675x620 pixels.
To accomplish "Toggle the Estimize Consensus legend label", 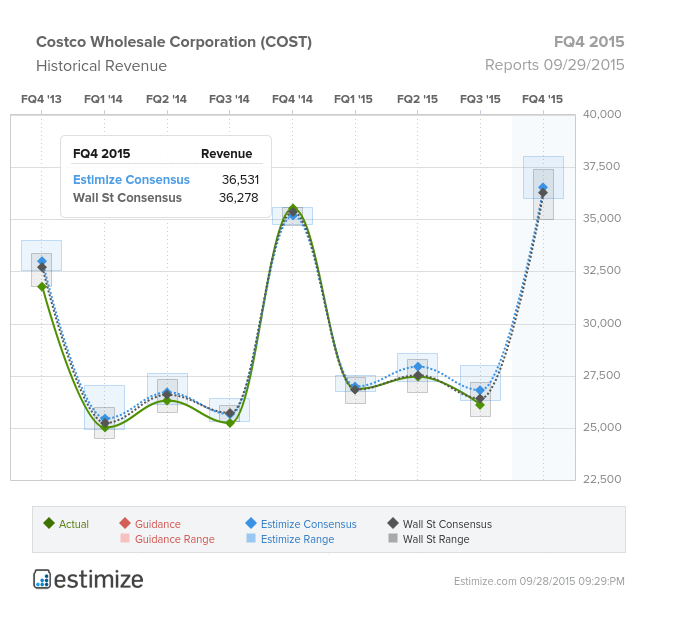I will (x=309, y=524).
